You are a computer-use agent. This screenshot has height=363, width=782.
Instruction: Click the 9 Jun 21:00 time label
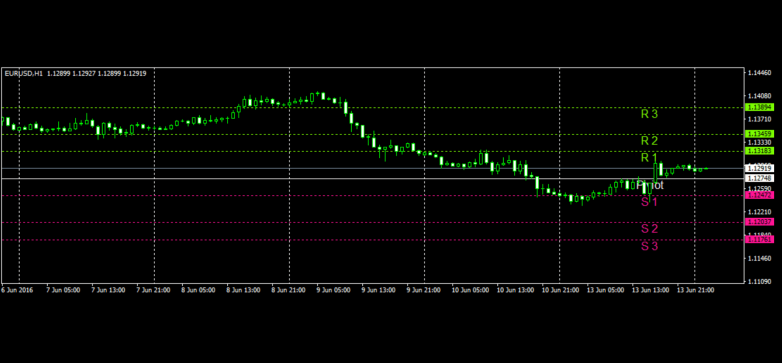point(423,290)
